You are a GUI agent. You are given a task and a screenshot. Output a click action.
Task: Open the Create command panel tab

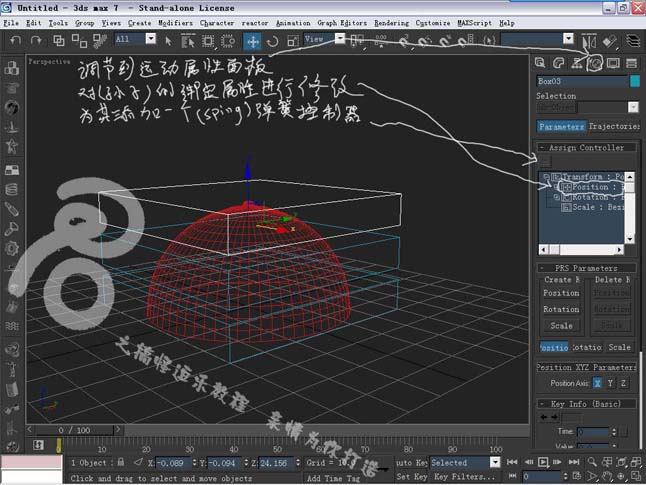click(540, 63)
